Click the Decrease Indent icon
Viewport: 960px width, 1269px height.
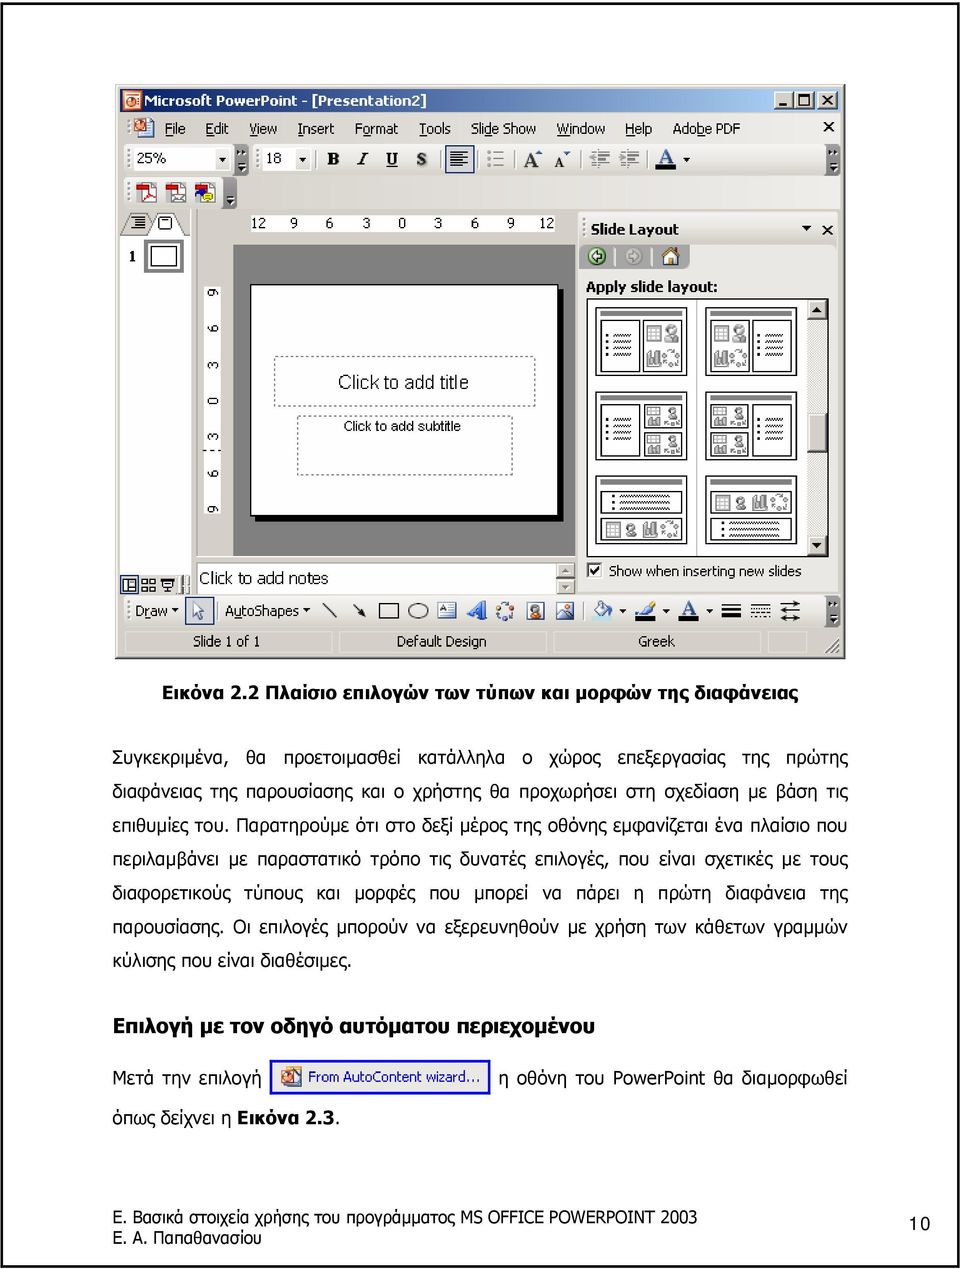(600, 159)
